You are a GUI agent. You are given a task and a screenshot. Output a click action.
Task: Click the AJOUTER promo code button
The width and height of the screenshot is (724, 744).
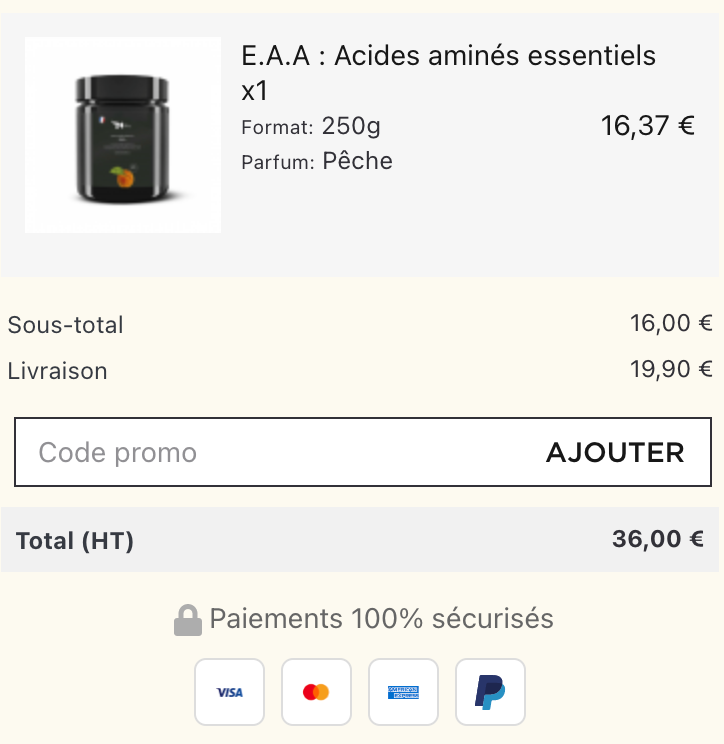(615, 452)
